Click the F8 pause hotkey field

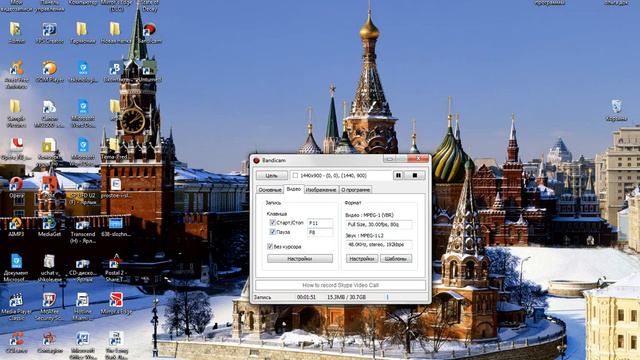pyautogui.click(x=320, y=232)
